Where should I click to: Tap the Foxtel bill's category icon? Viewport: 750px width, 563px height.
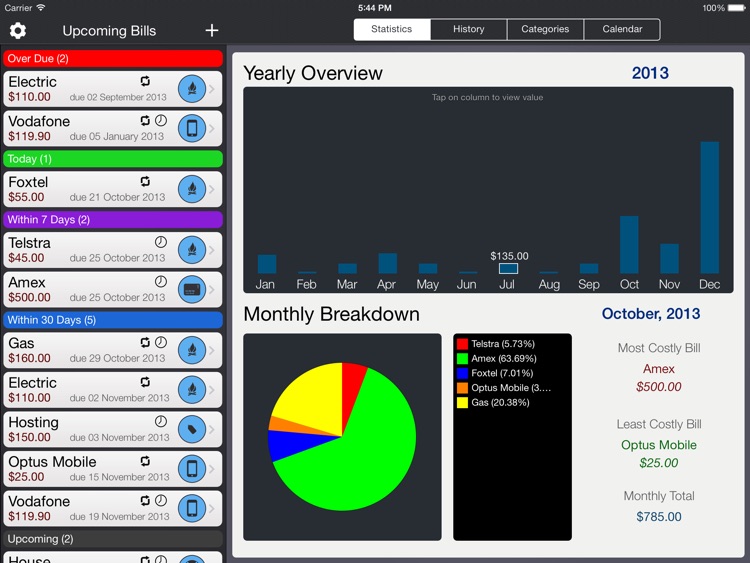pos(192,189)
